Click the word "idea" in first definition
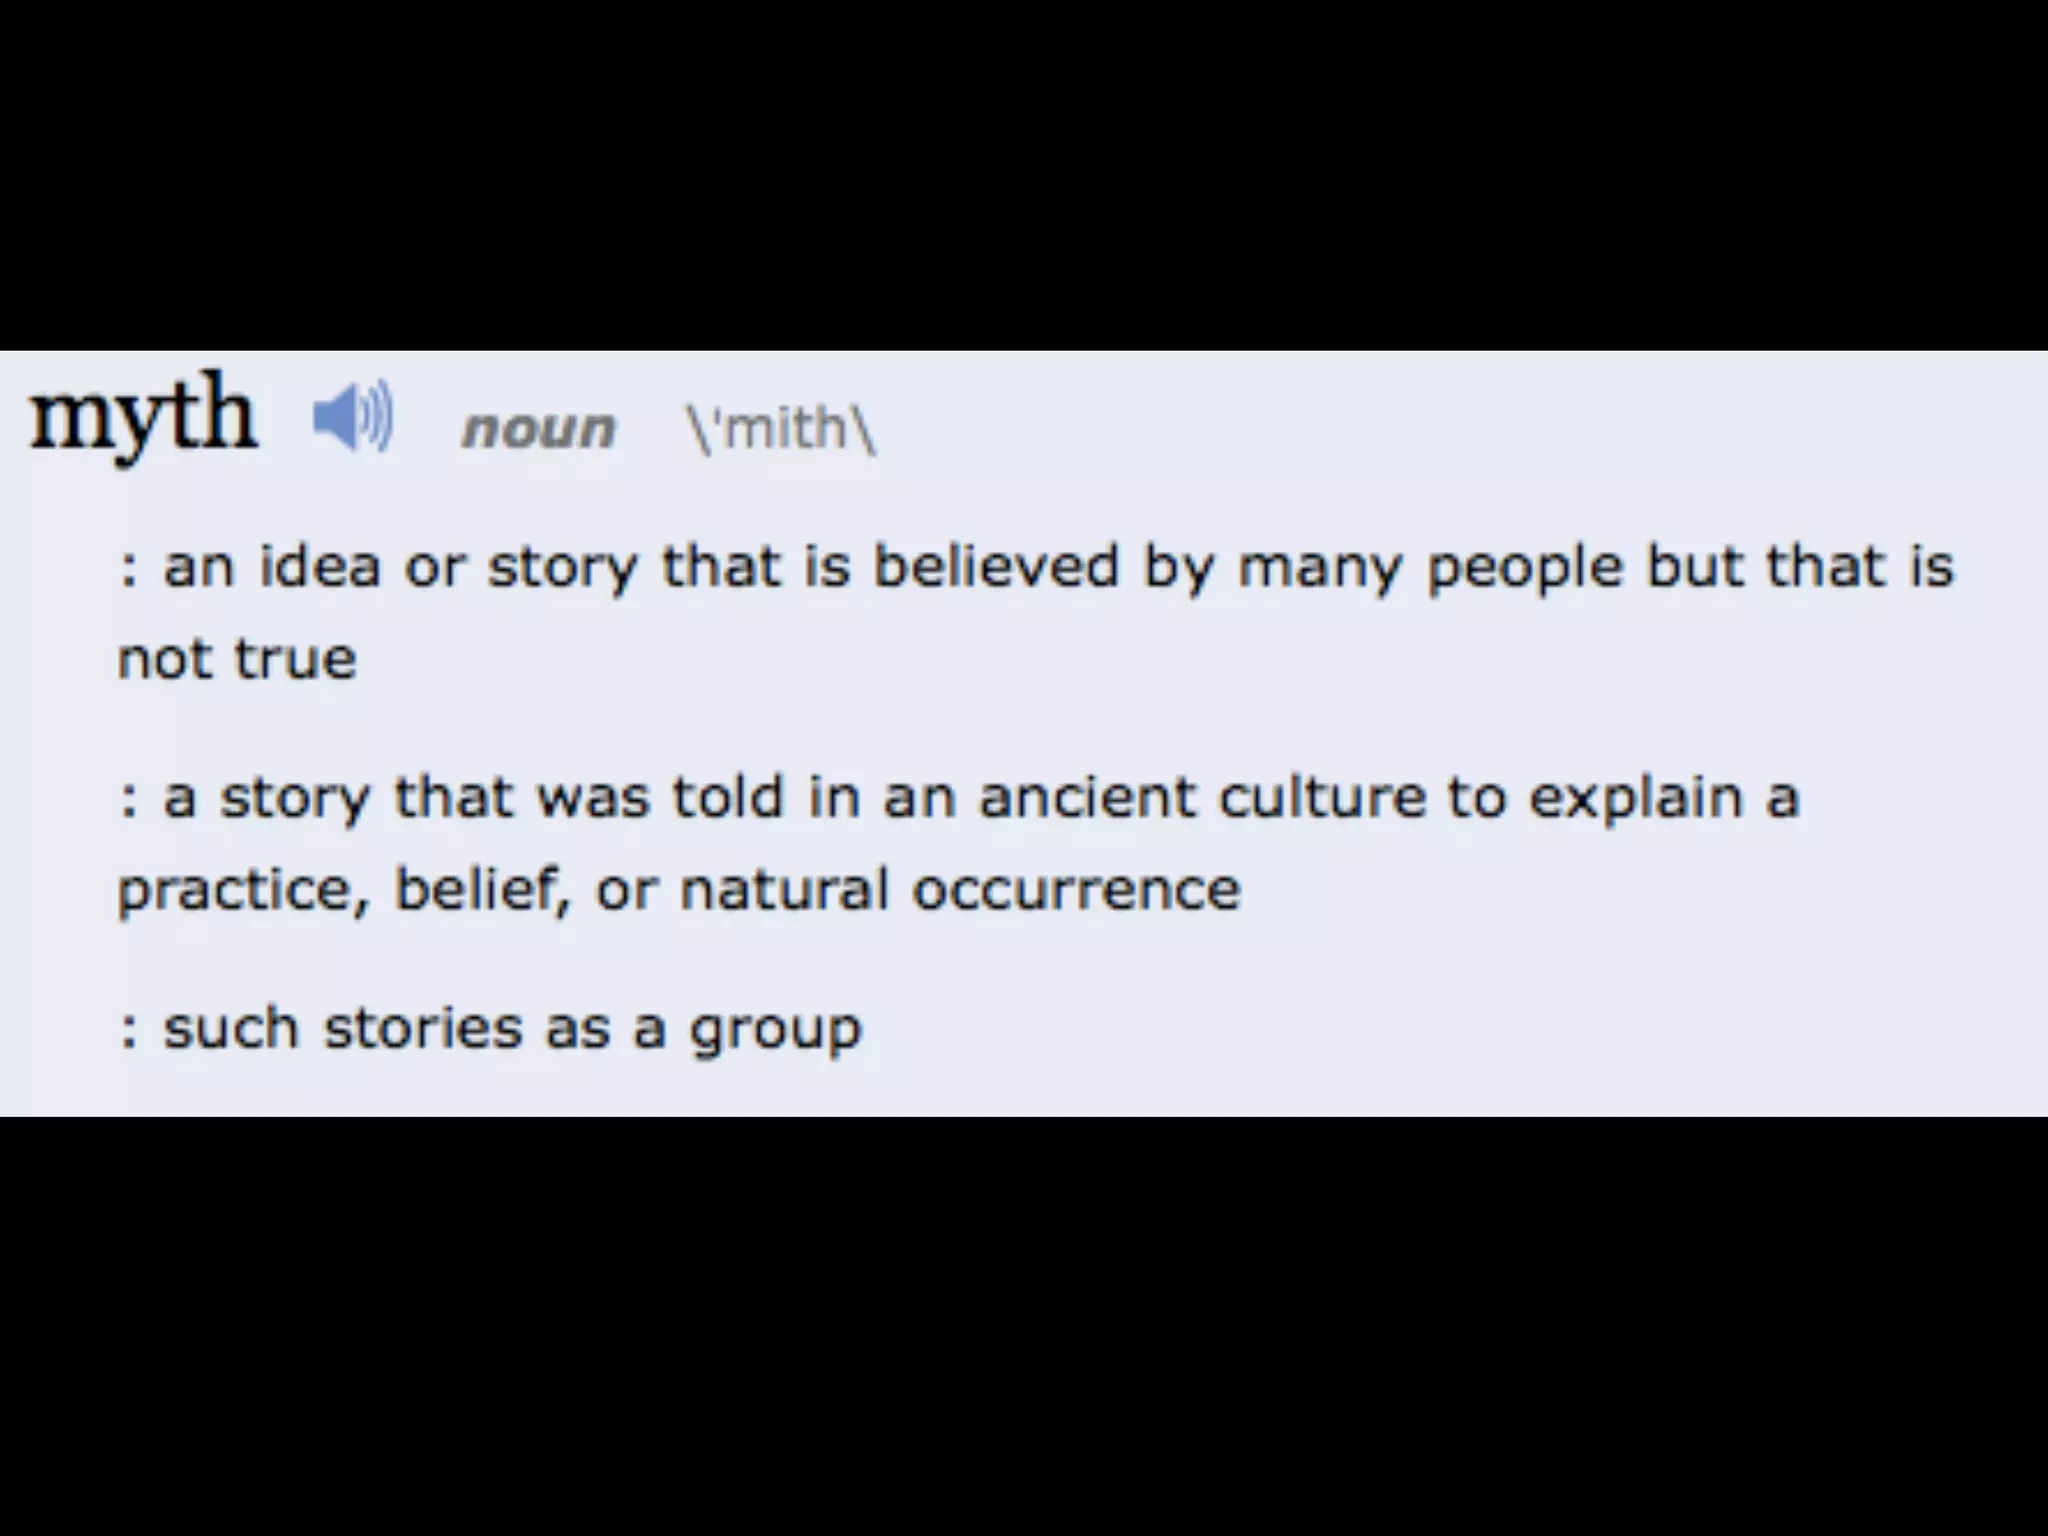The image size is (2048, 1536). coord(320,566)
